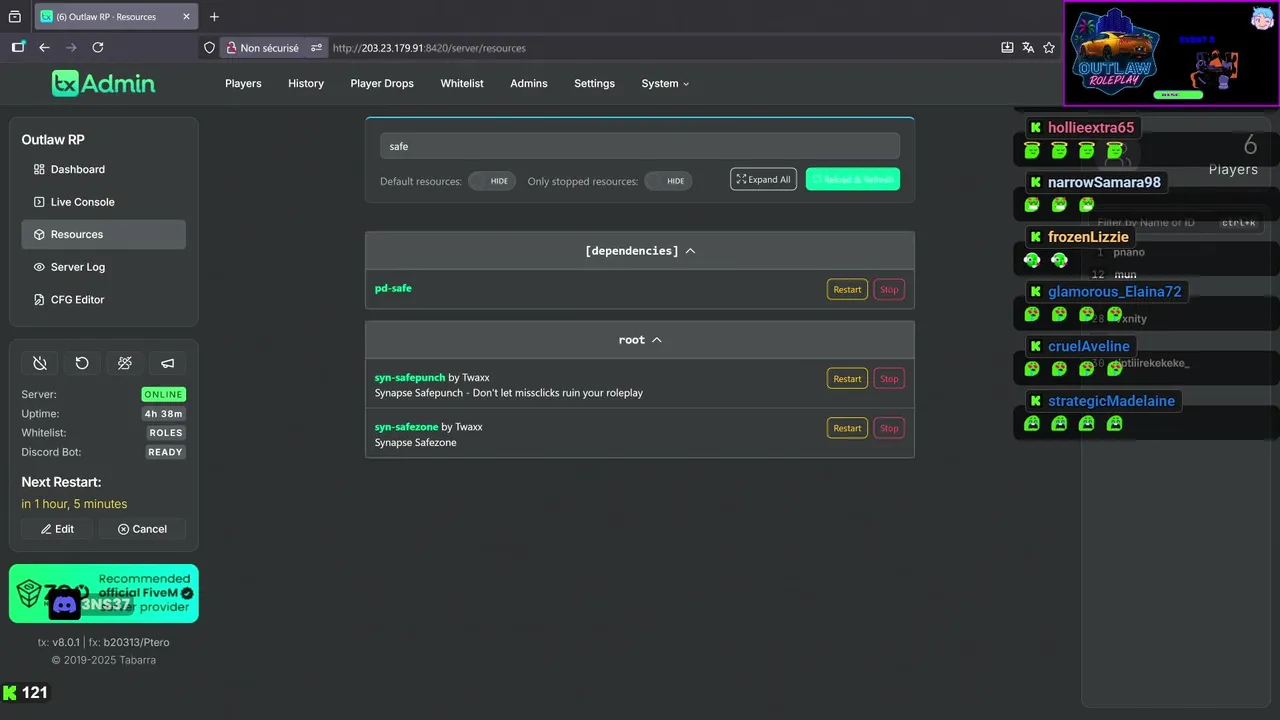
Task: Click the sidebar toggle icon left of the back arrow
Action: click(x=18, y=47)
